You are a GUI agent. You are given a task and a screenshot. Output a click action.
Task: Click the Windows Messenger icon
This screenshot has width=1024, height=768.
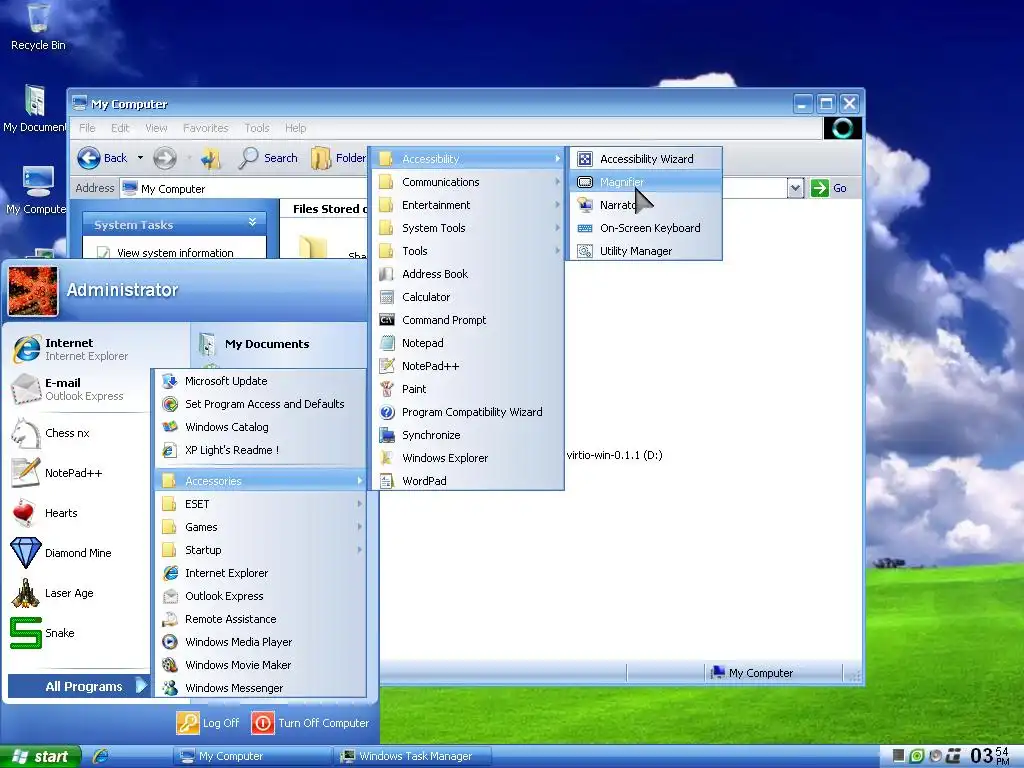170,688
